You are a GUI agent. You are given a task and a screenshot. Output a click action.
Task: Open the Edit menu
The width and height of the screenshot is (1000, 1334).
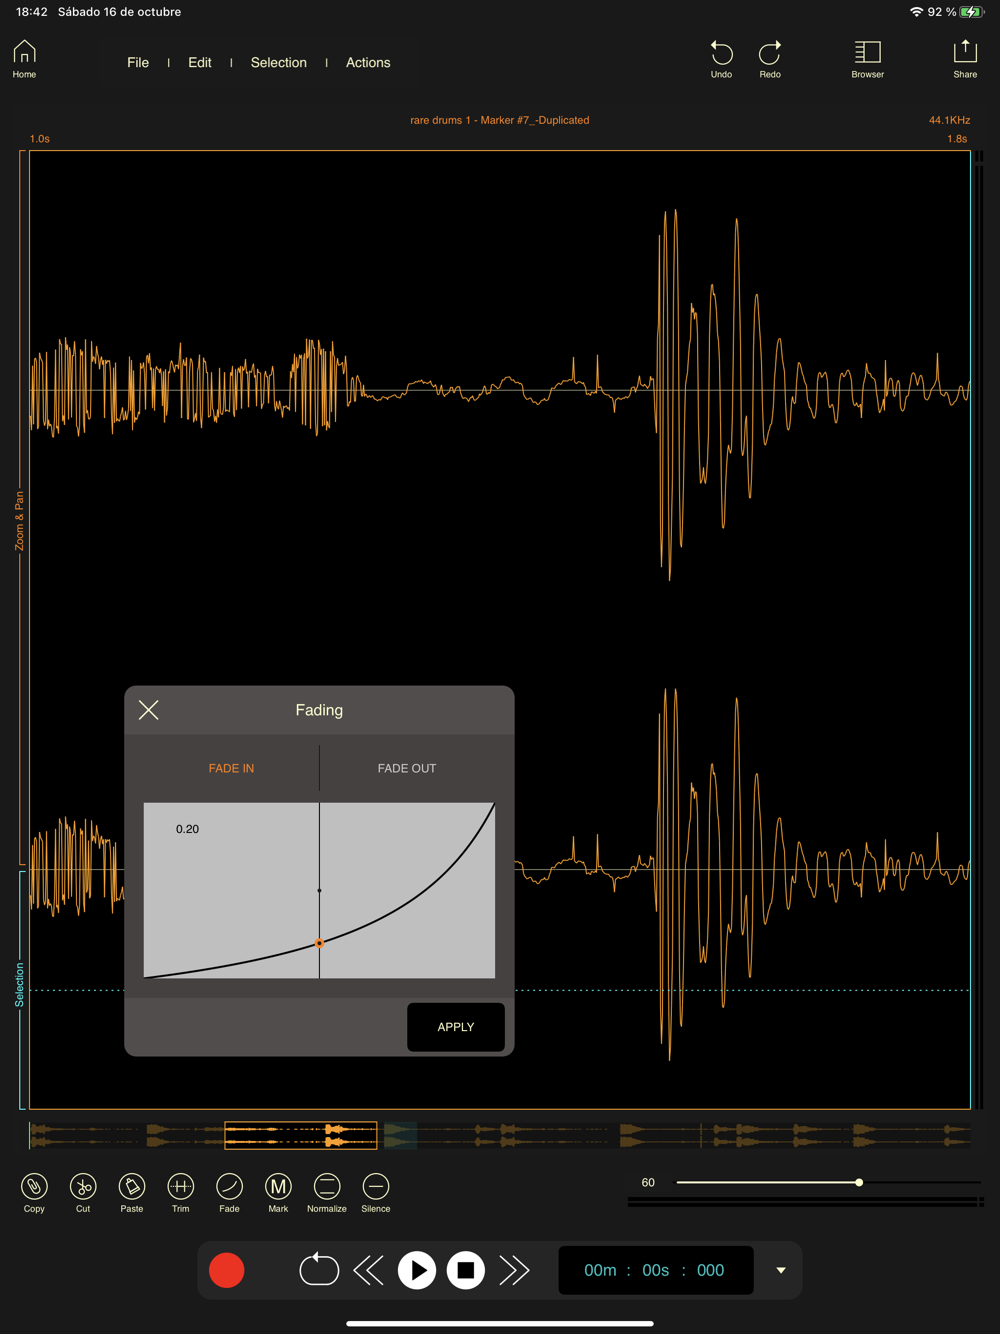click(x=200, y=62)
